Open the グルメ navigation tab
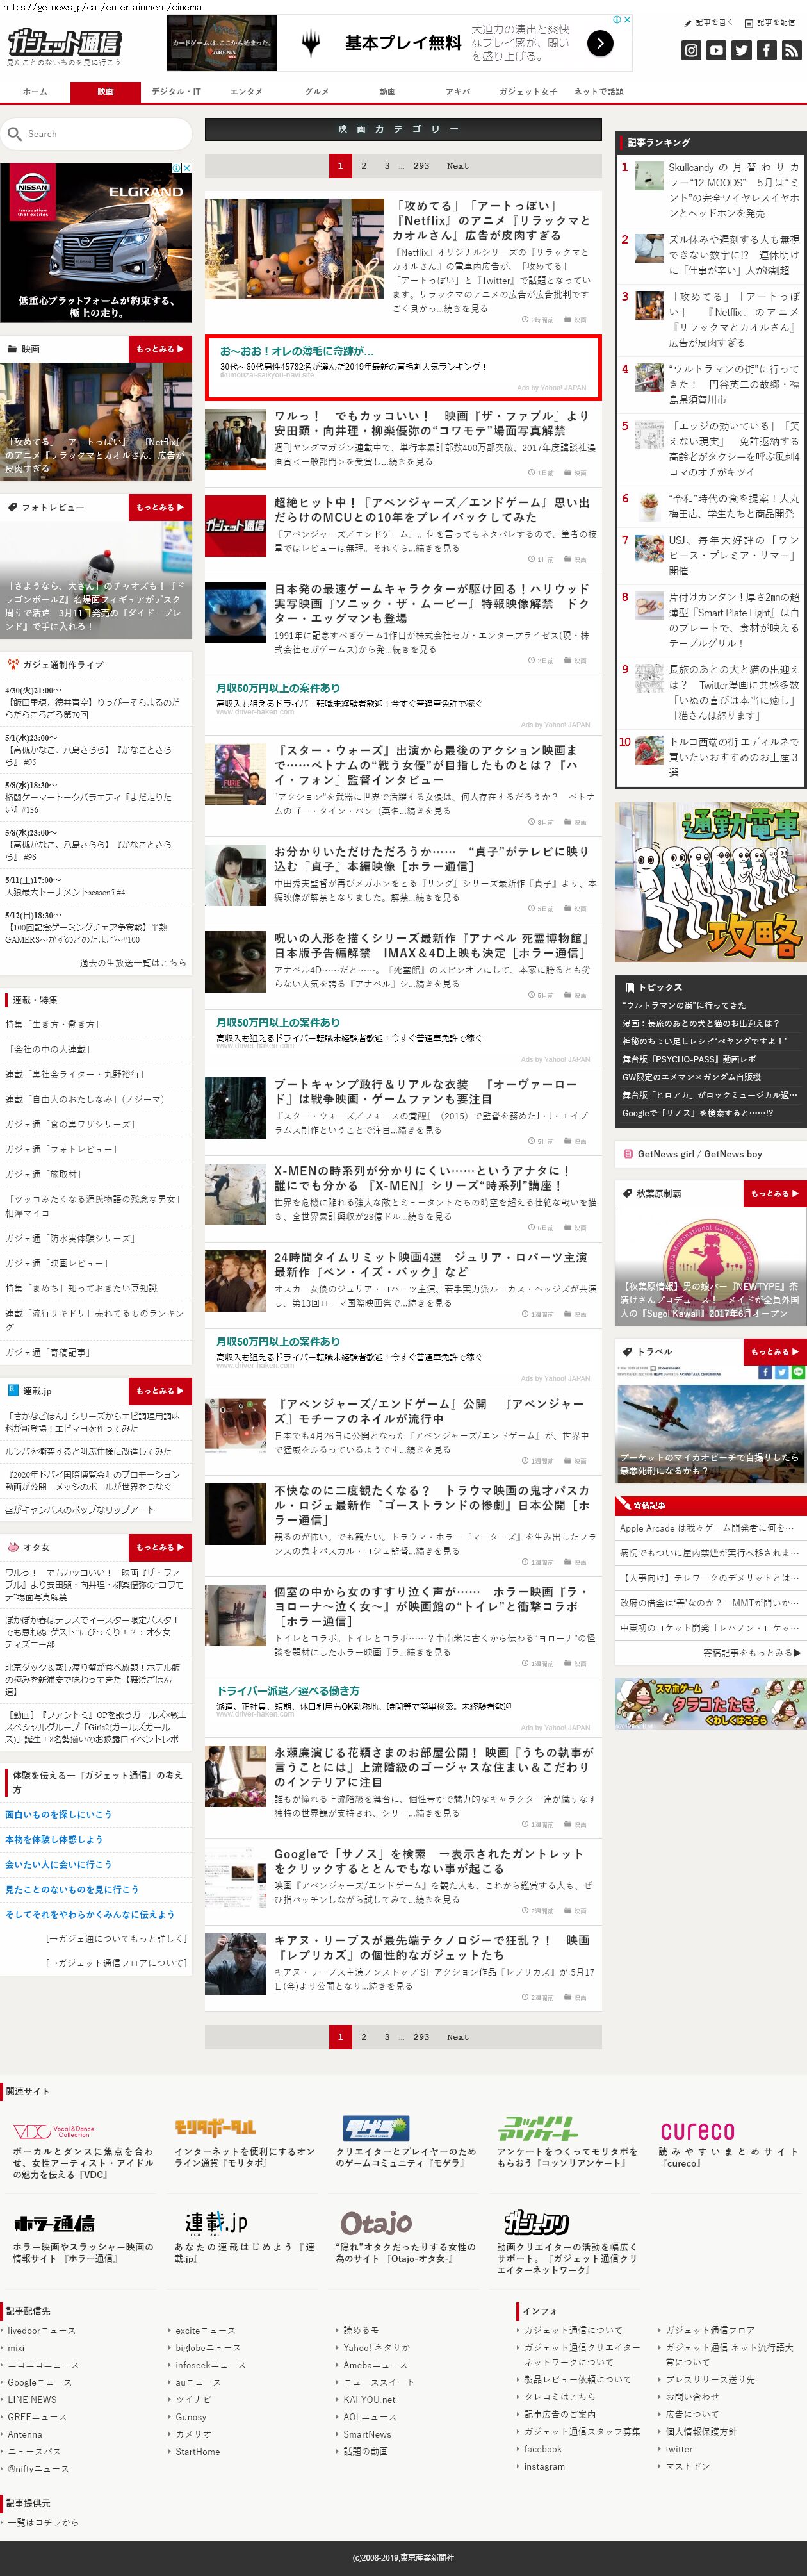This screenshot has width=807, height=2576. point(317,92)
